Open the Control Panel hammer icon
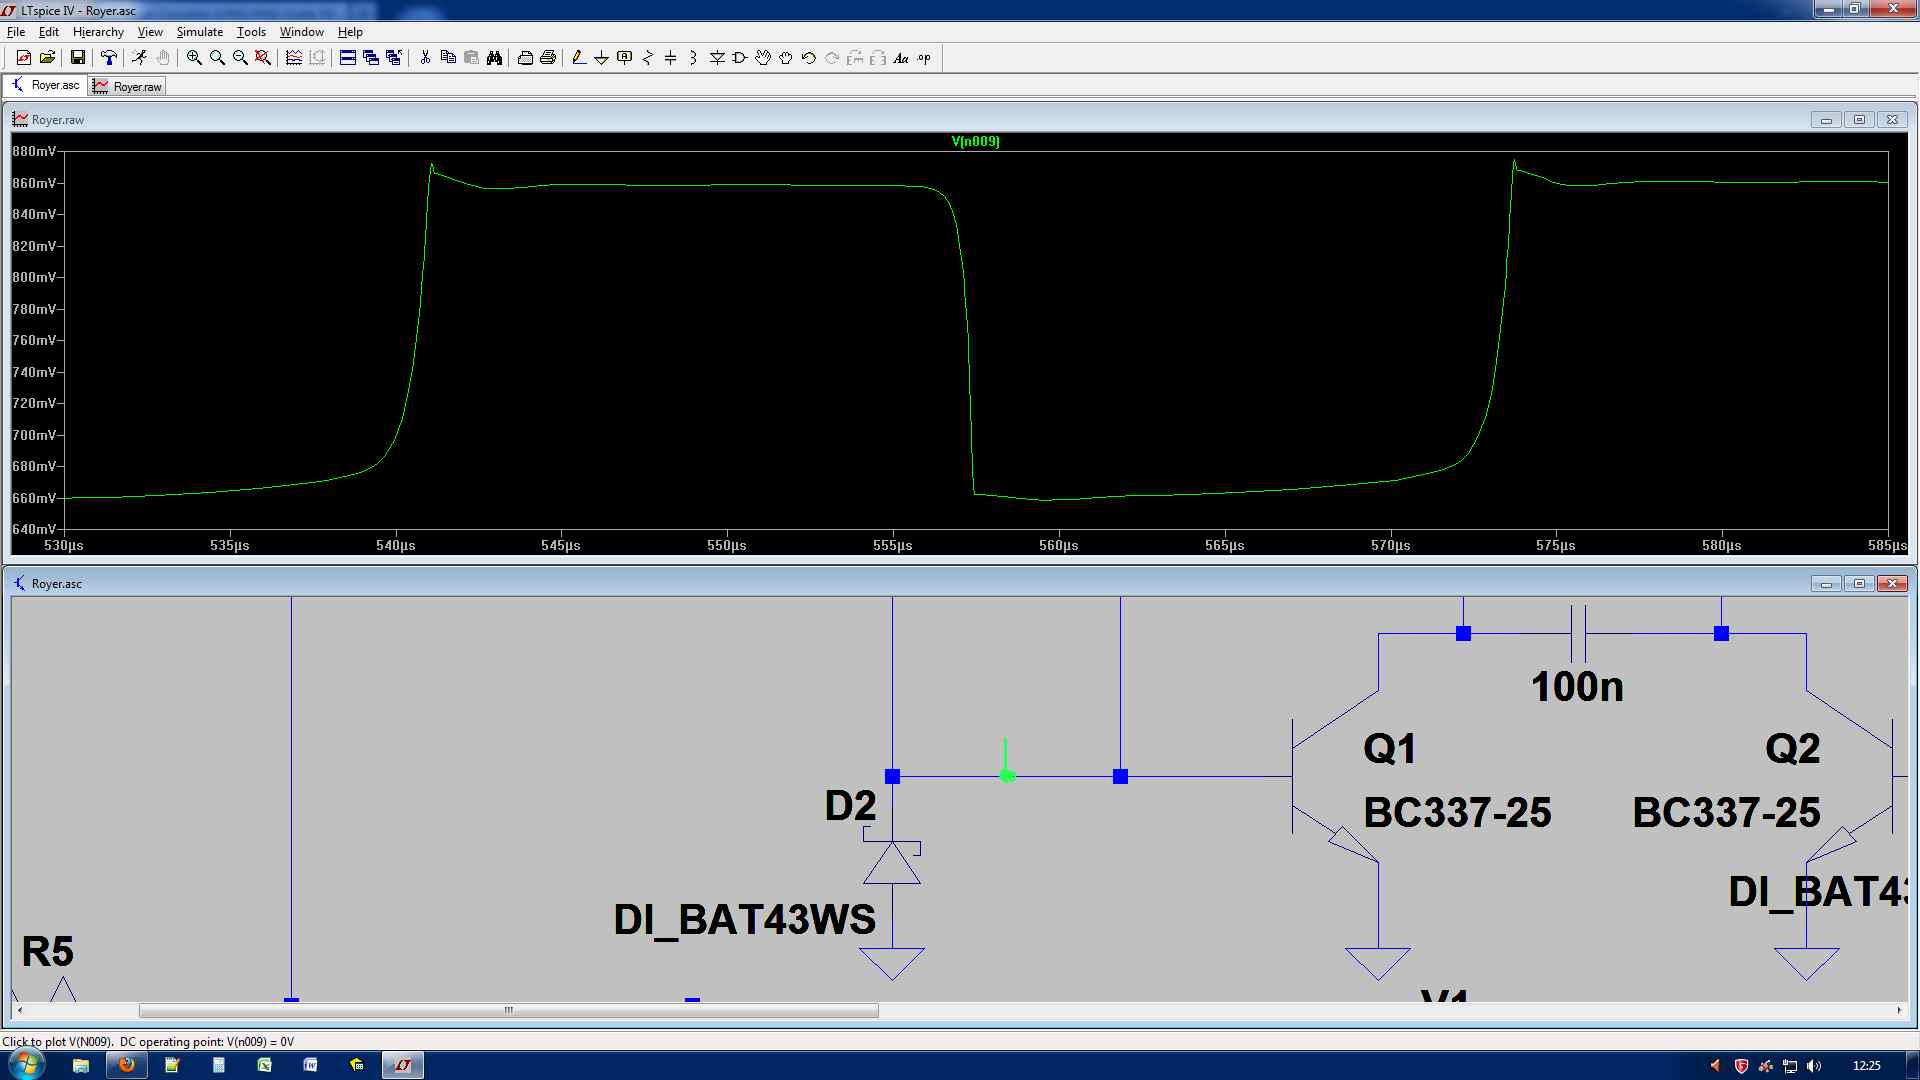The height and width of the screenshot is (1080, 1920). (108, 58)
